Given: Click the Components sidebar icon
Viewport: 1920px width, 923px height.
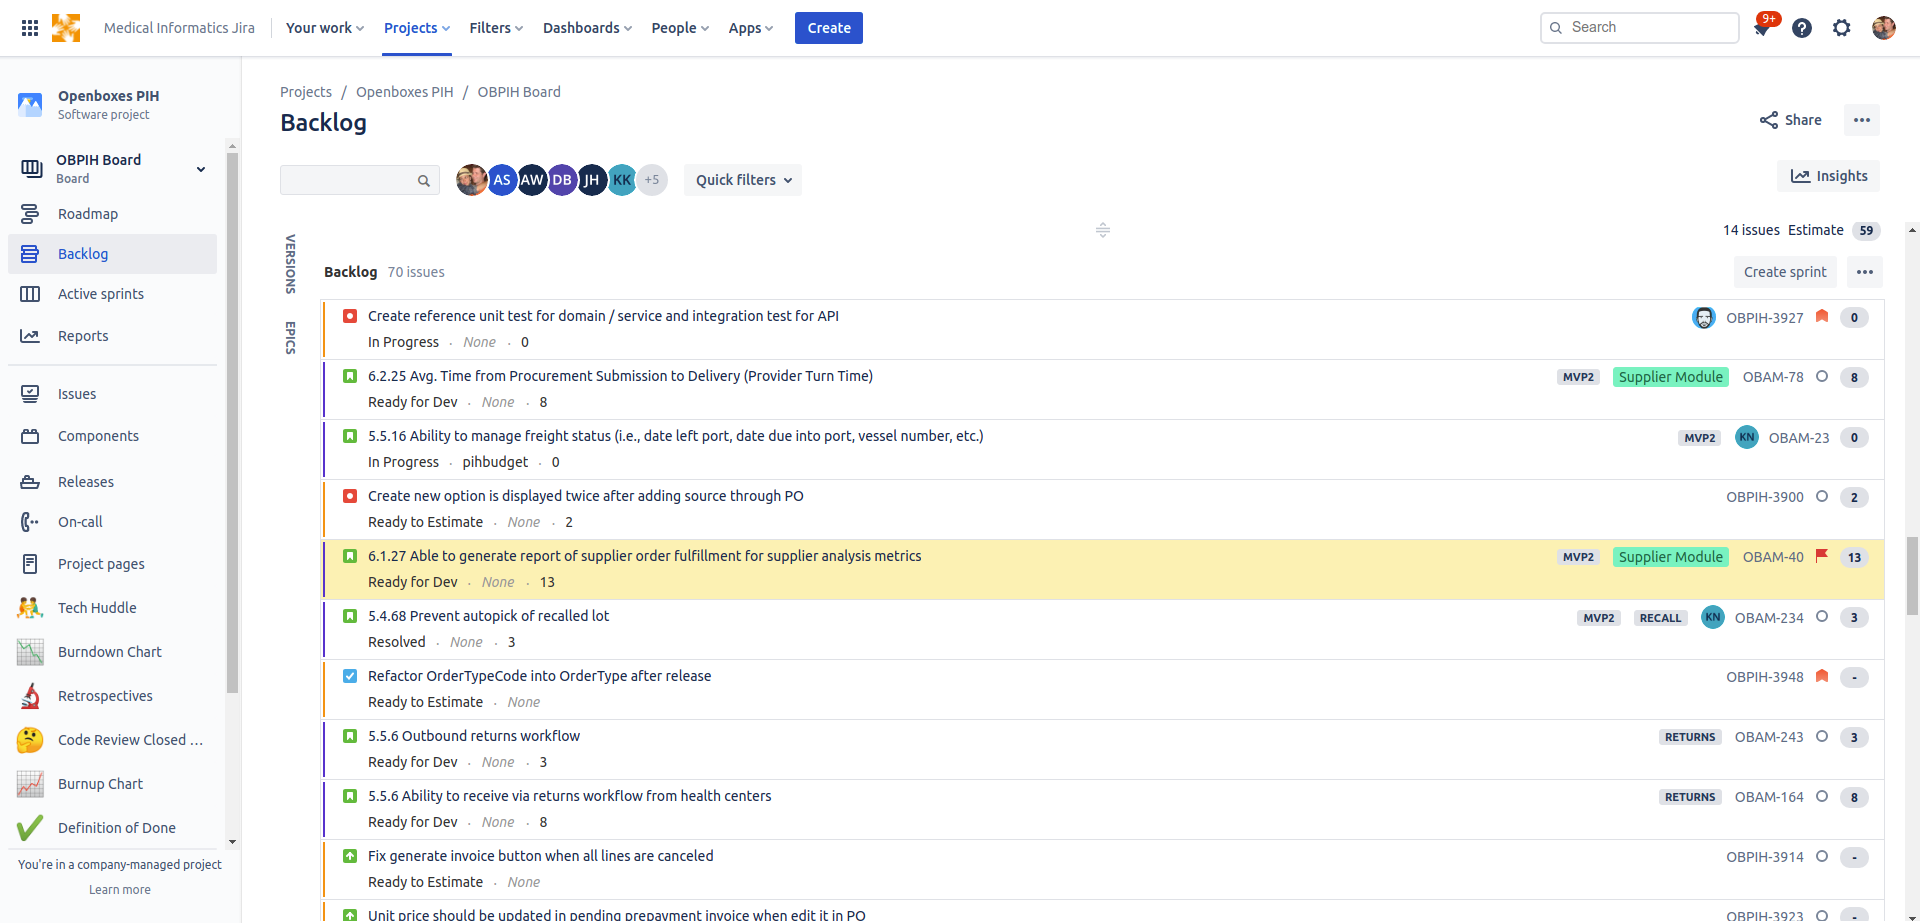Looking at the screenshot, I should click(30, 436).
